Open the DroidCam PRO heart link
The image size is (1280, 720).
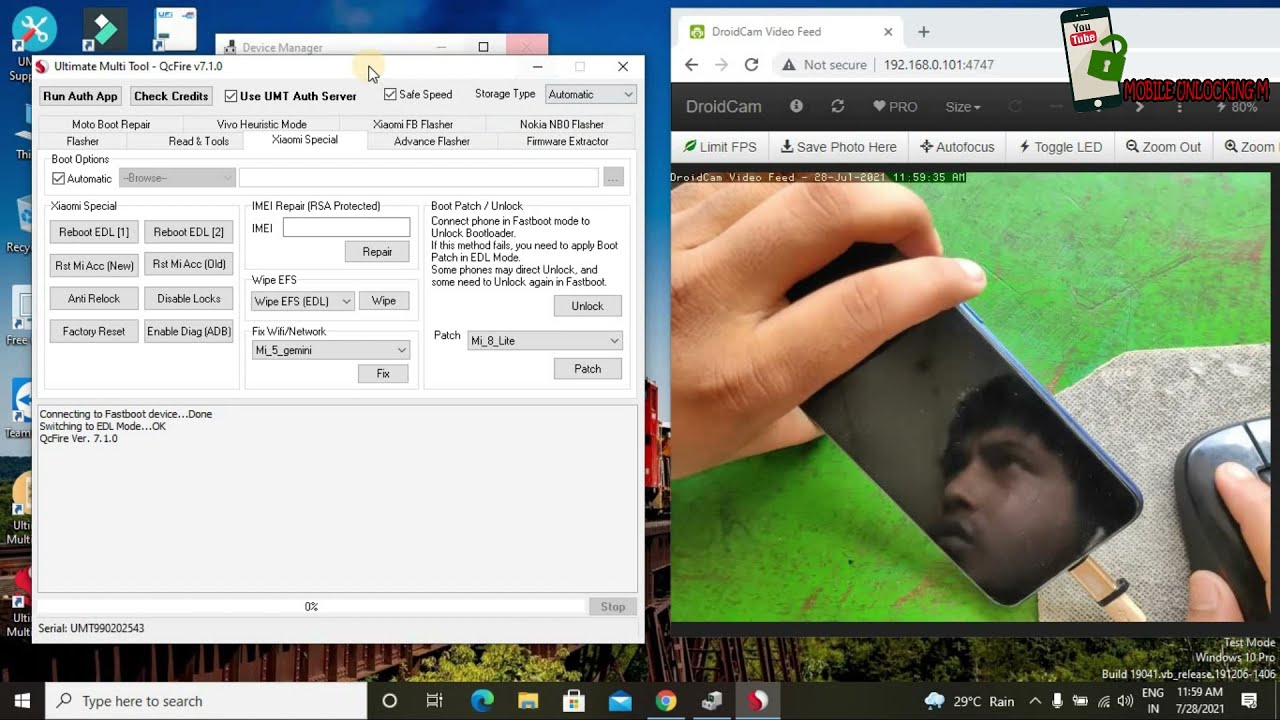(895, 106)
